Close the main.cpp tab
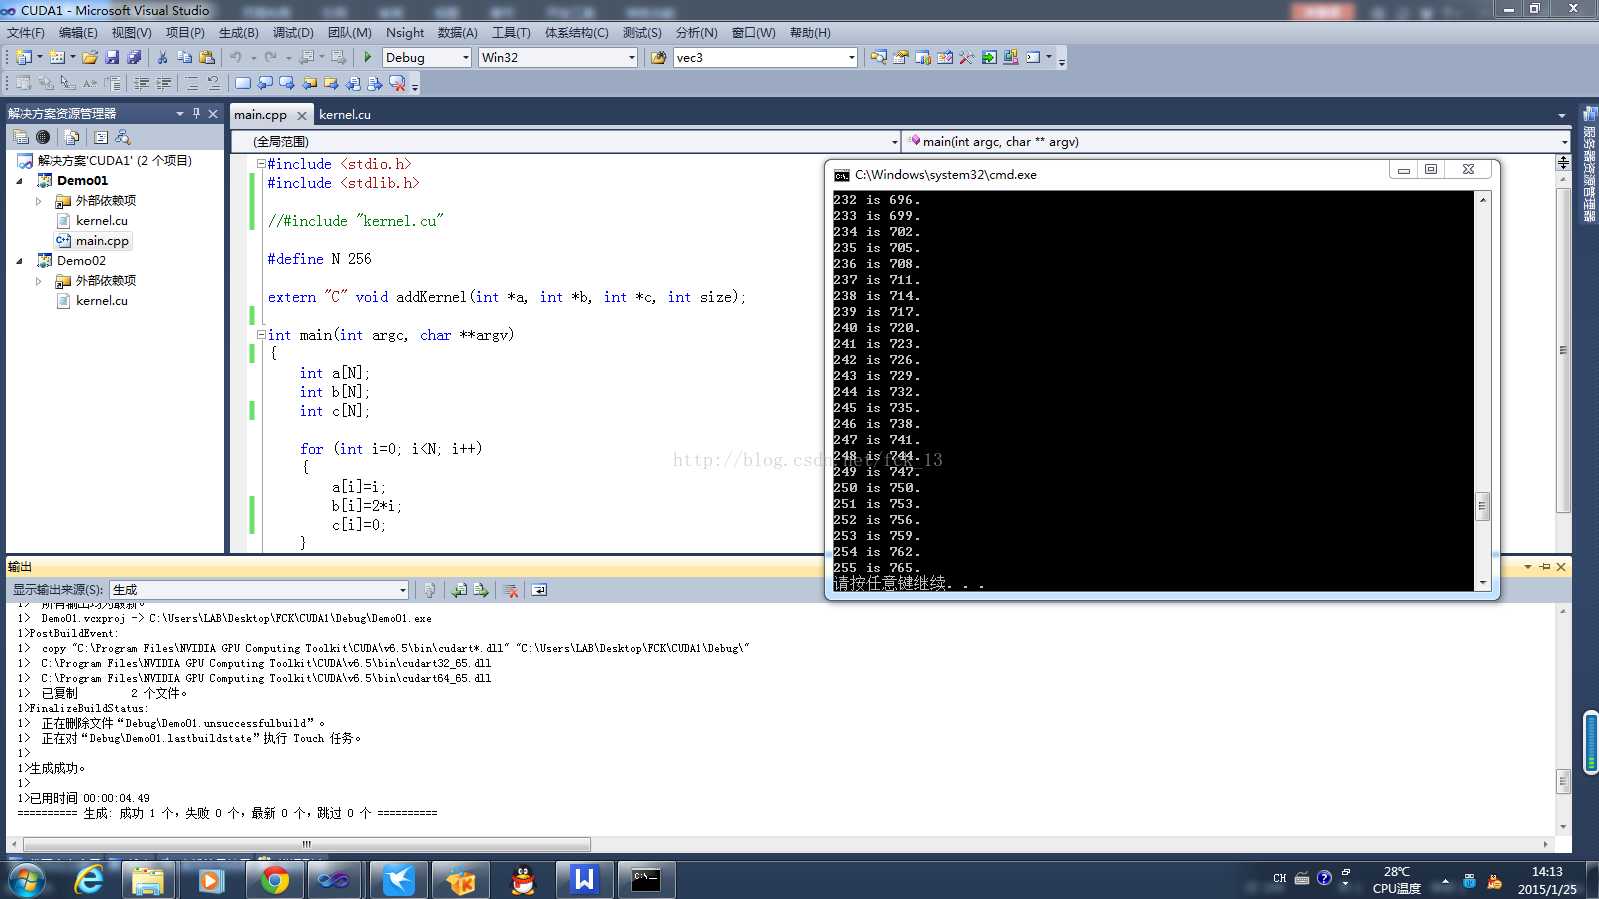This screenshot has height=899, width=1599. click(302, 115)
